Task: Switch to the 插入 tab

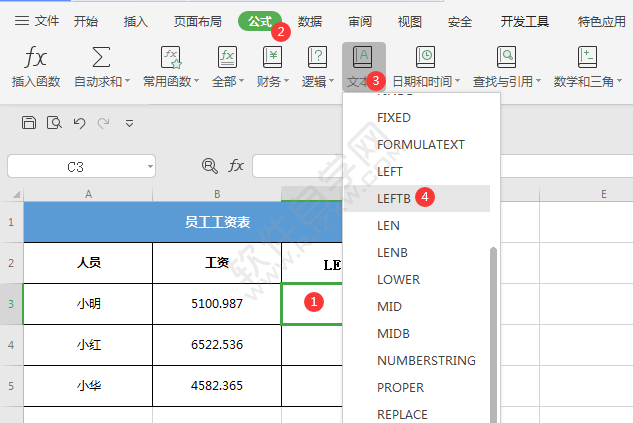Action: [x=136, y=21]
